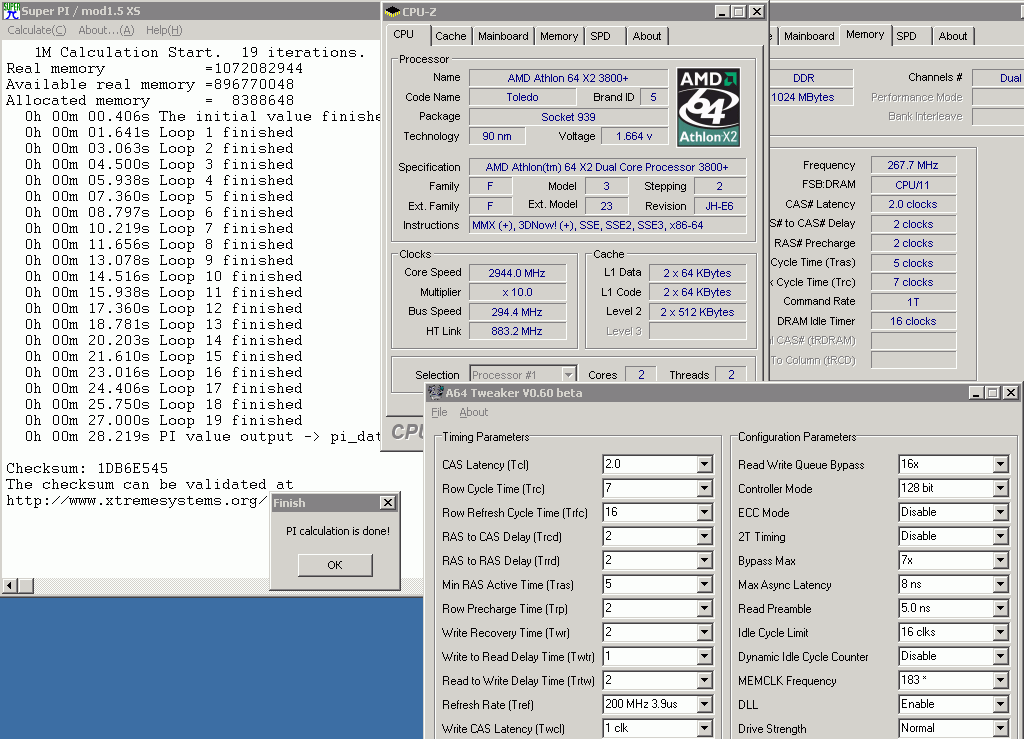Expand Row Precharge Time (Trp) dropdown
Screen dimensions: 1024x739
pos(704,608)
